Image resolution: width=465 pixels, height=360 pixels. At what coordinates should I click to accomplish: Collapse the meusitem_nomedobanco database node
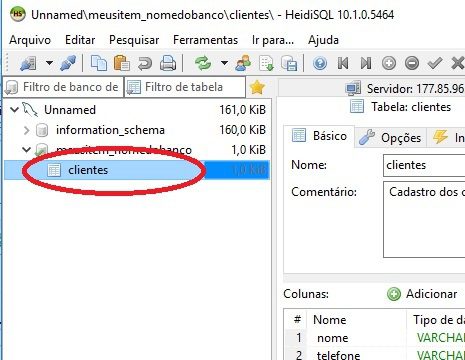(26, 149)
